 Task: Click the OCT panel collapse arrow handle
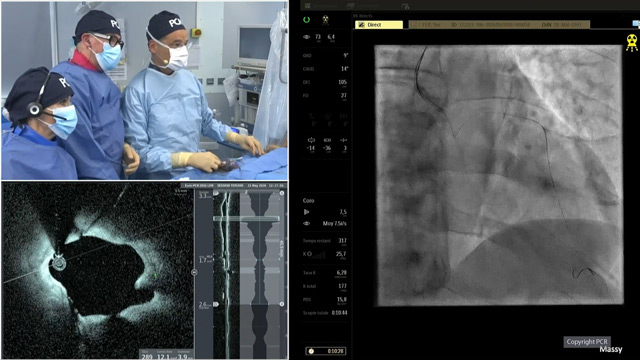194,272
